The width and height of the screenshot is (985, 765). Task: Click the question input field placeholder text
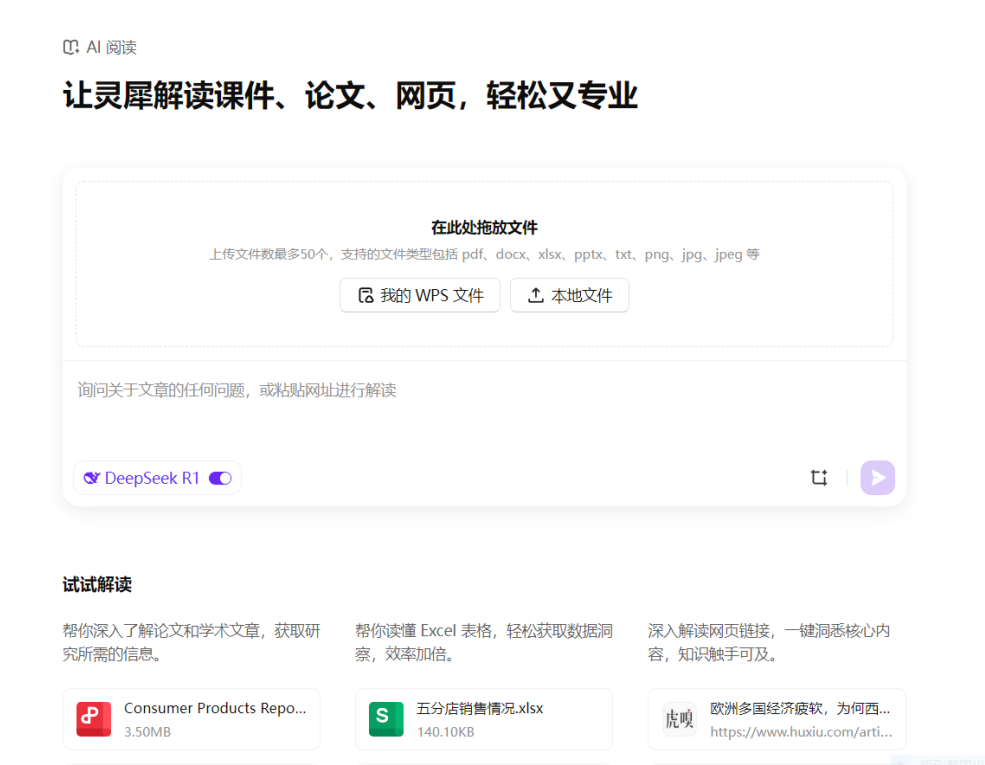tap(237, 390)
